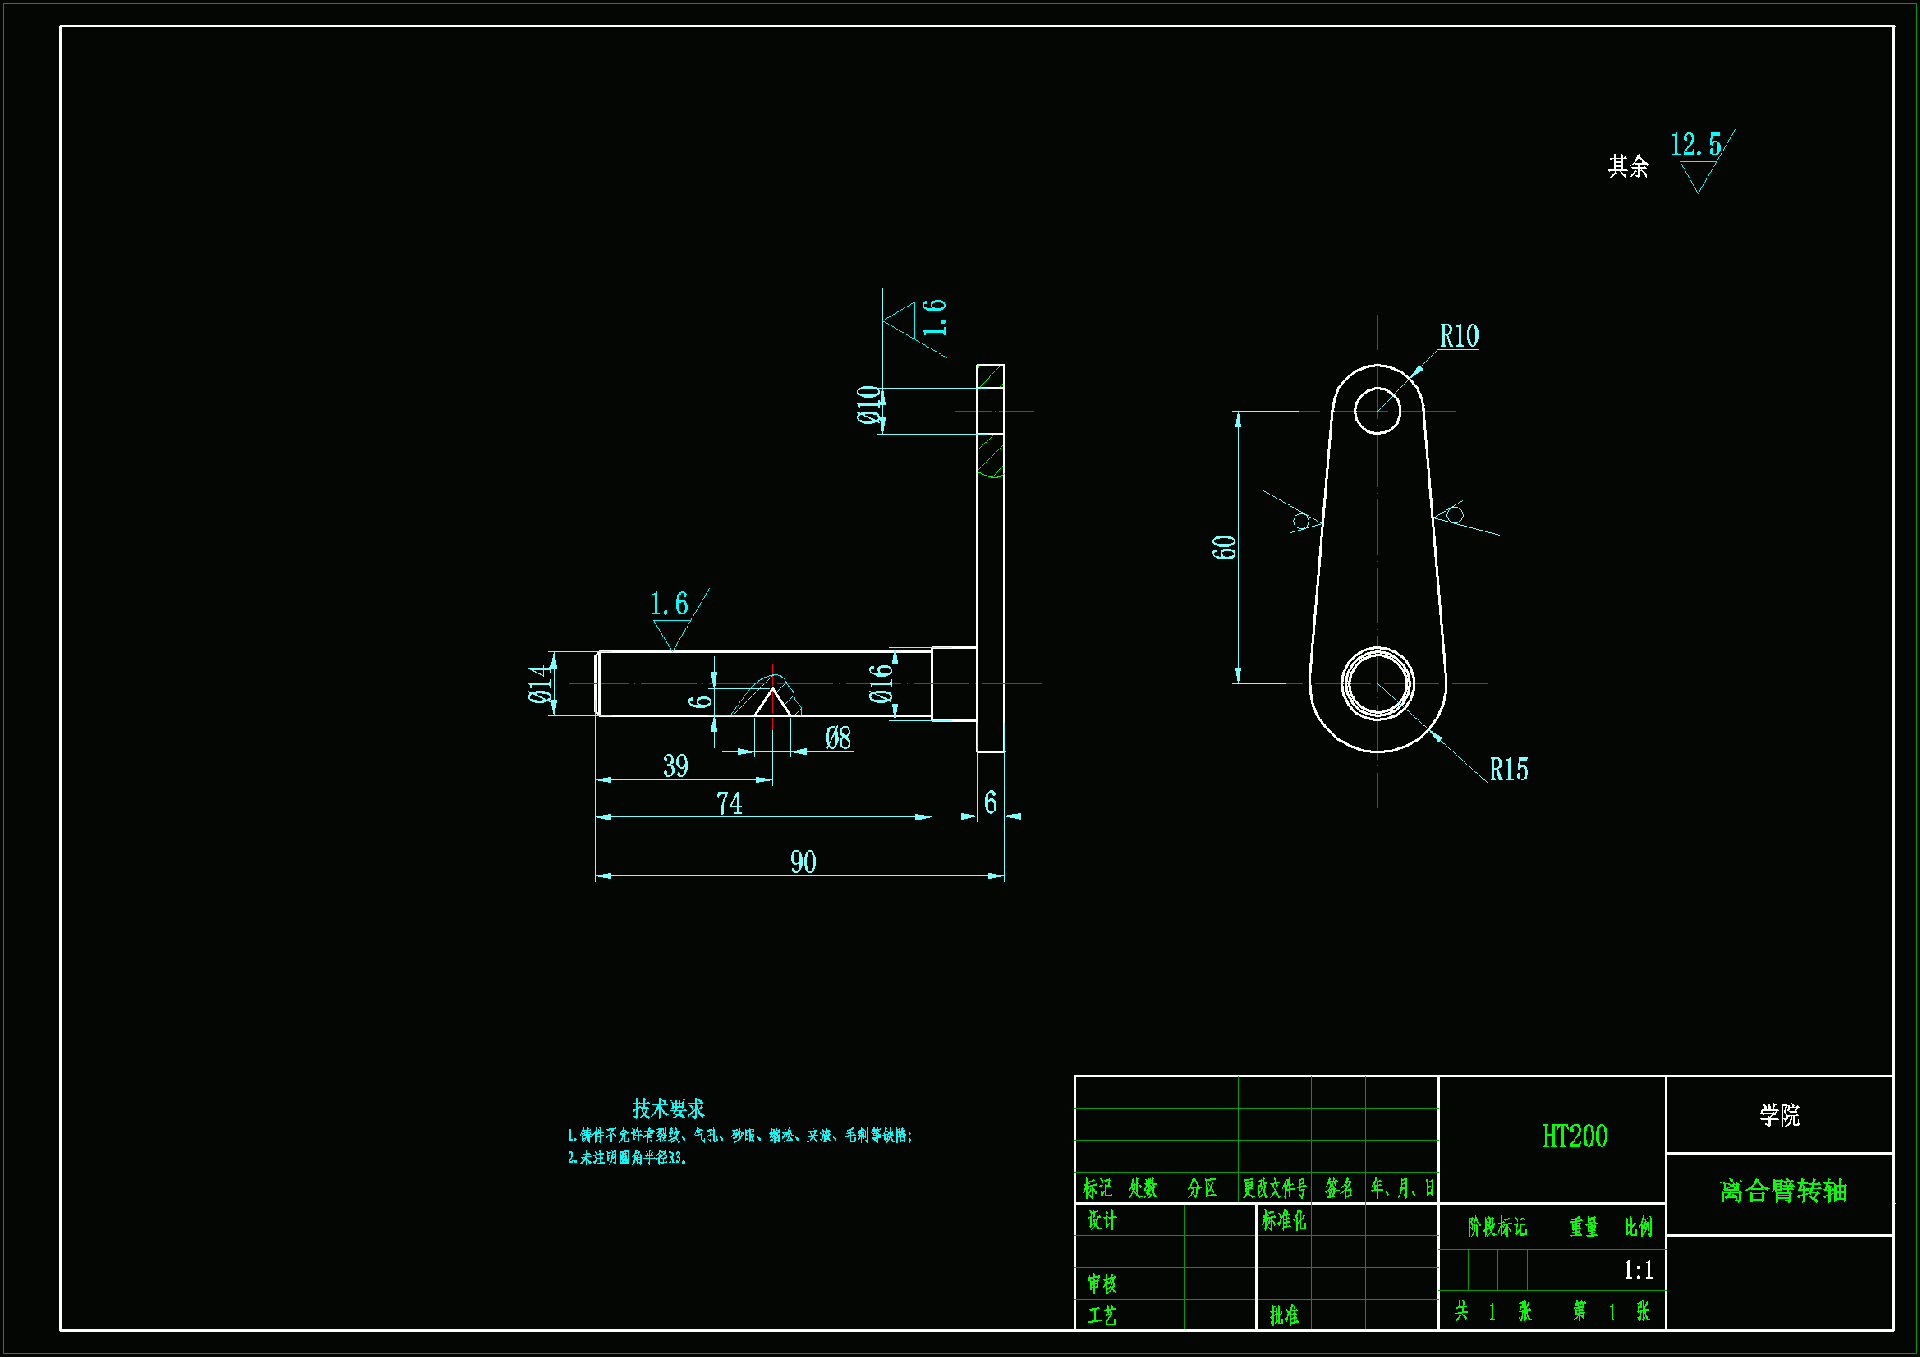Viewport: 1920px width, 1357px height.
Task: Click the Ø8 dimension label
Action: (838, 738)
